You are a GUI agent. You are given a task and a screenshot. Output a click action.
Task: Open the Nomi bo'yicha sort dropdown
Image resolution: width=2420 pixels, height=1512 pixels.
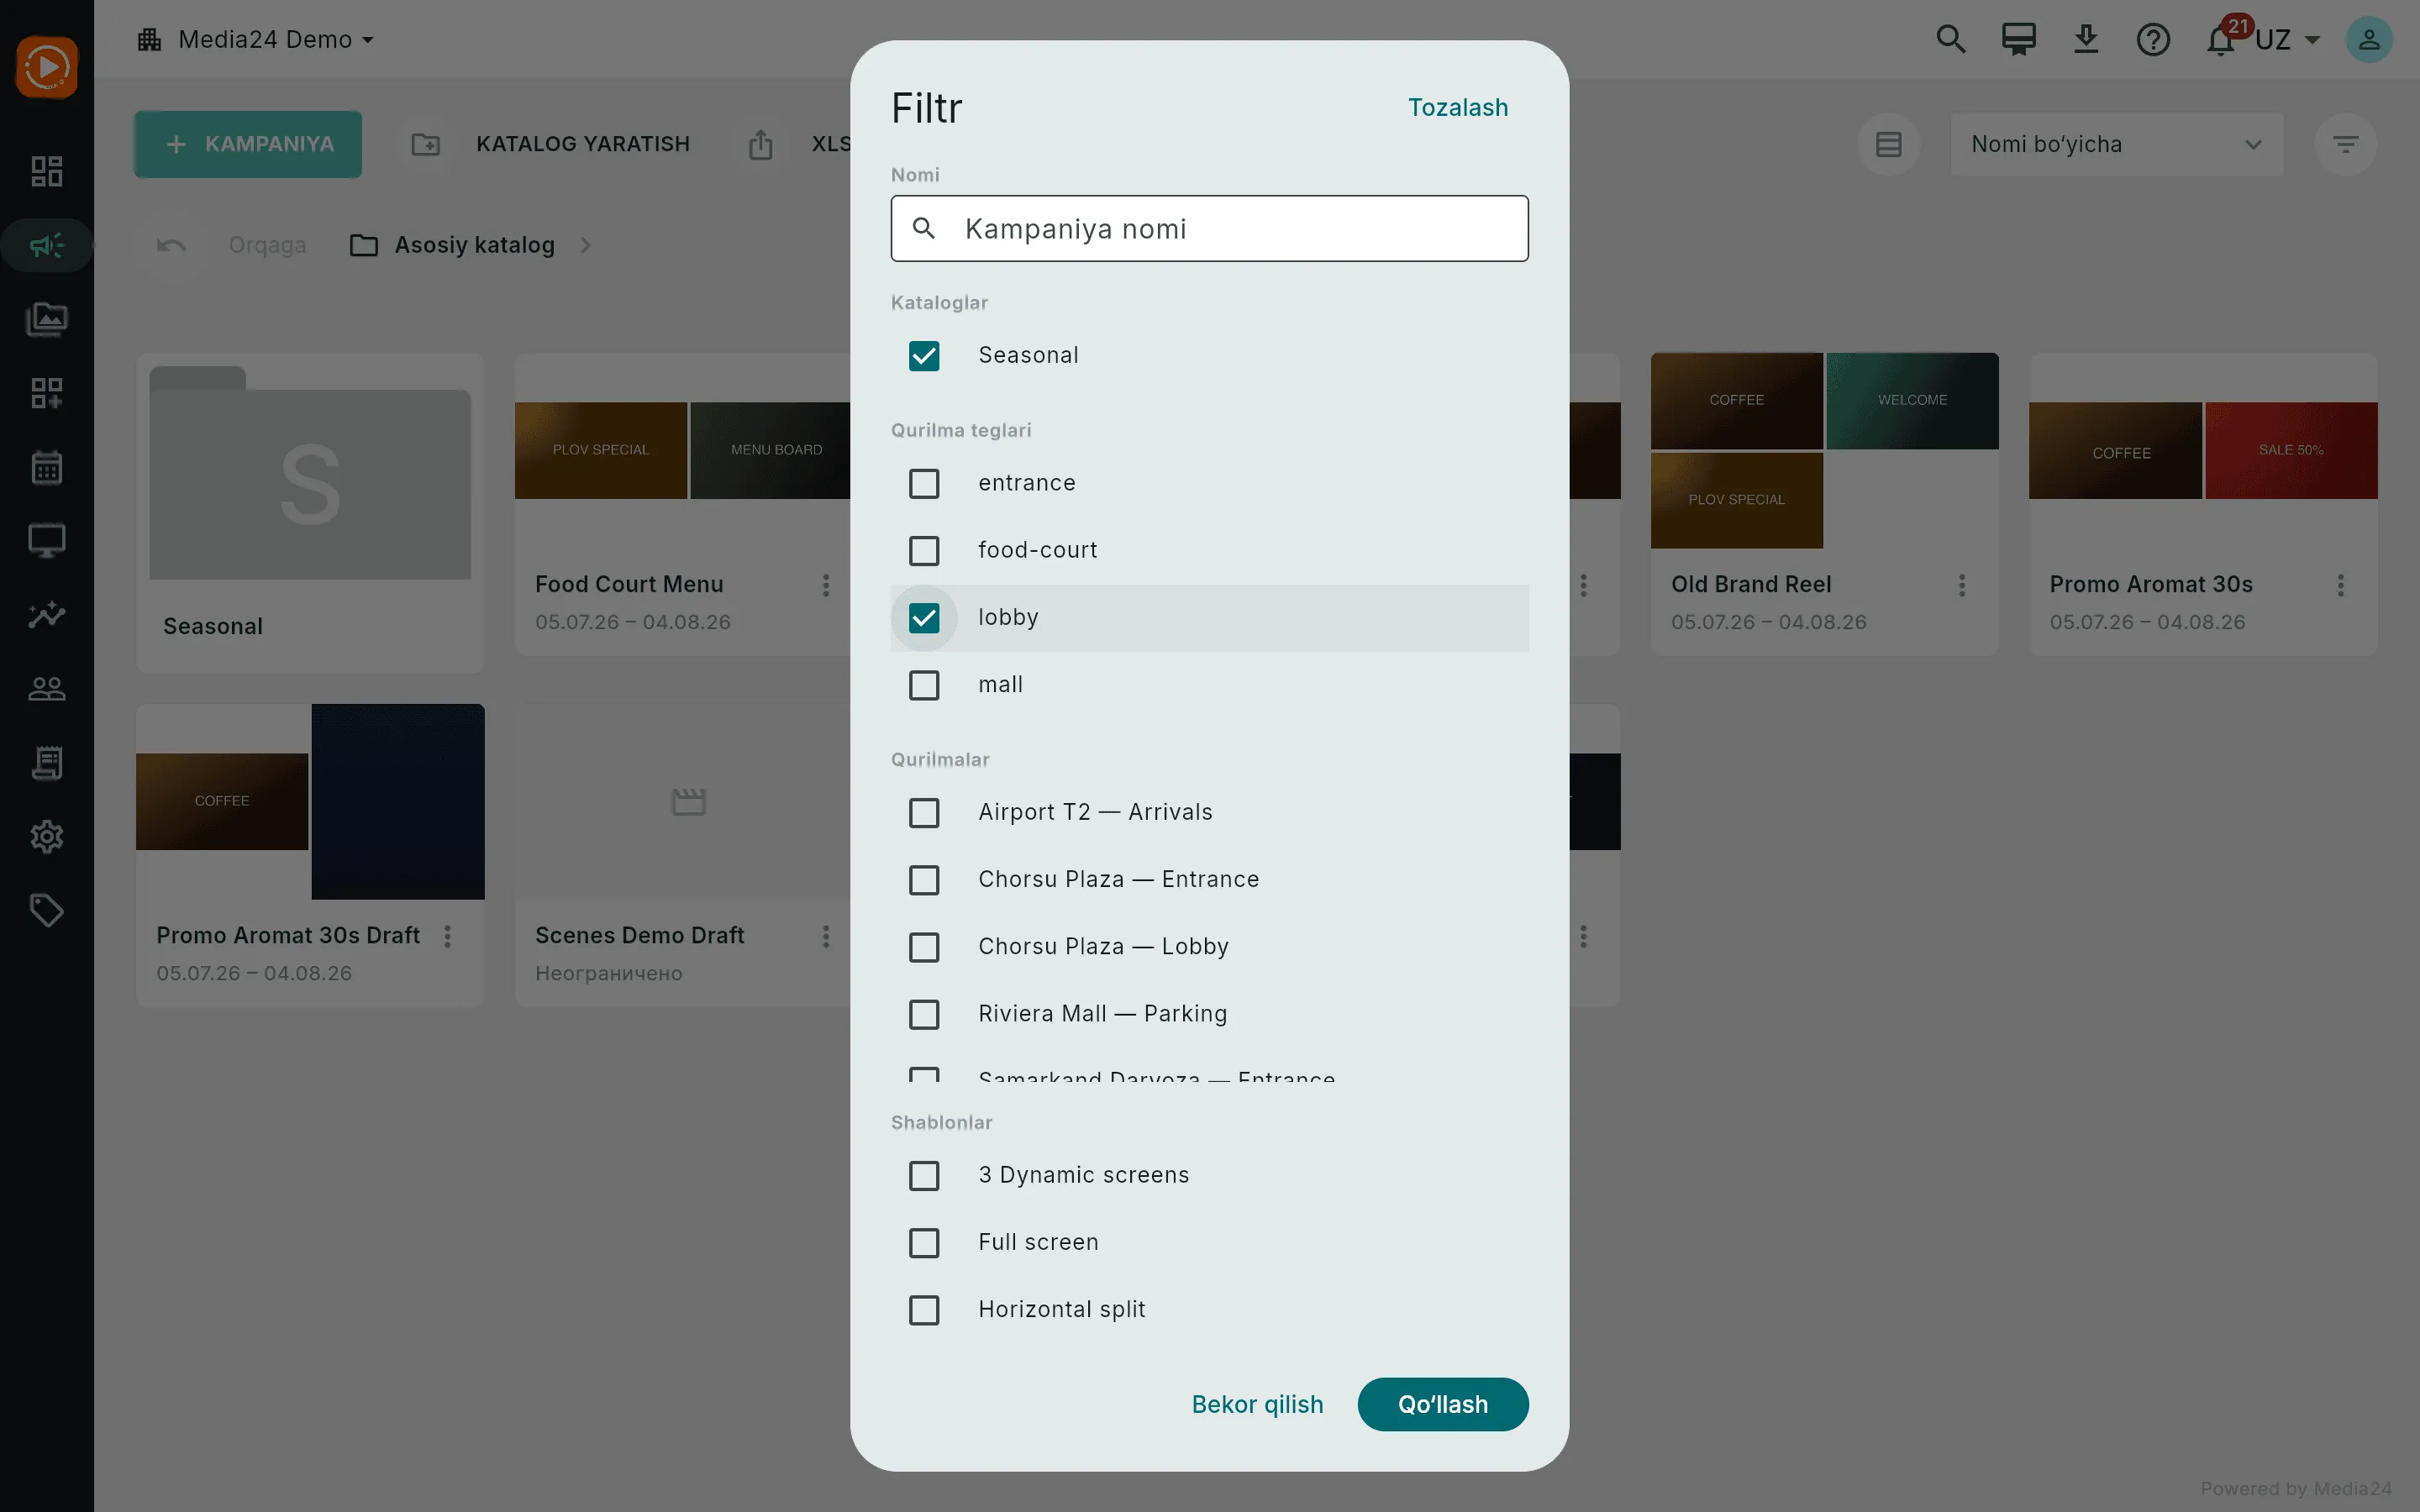[x=2116, y=144]
